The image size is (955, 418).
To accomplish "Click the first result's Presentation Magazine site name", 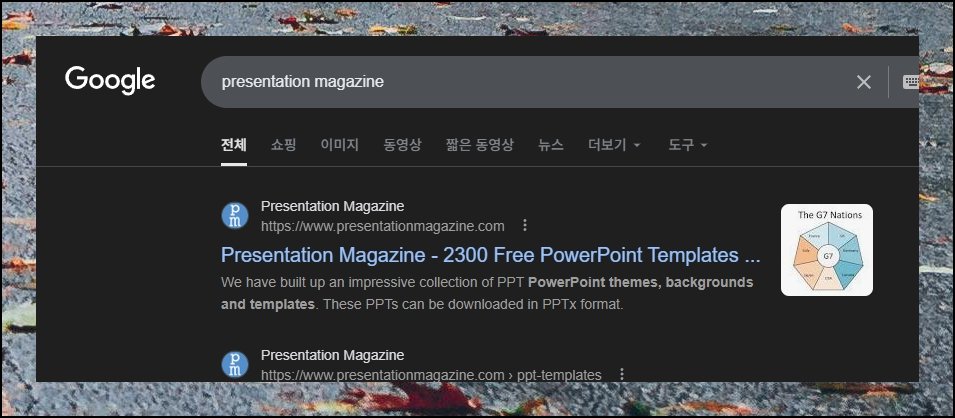I will (x=333, y=207).
